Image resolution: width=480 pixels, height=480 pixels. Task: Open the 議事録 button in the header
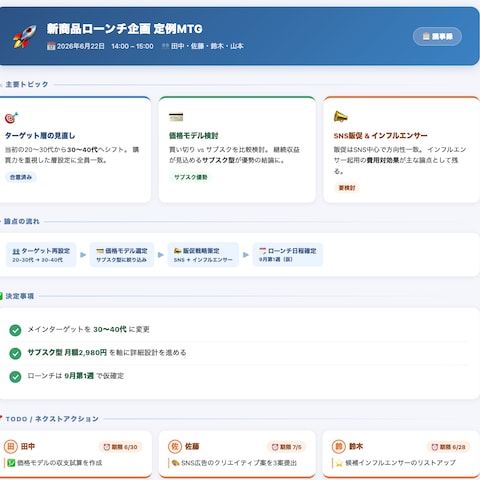437,36
